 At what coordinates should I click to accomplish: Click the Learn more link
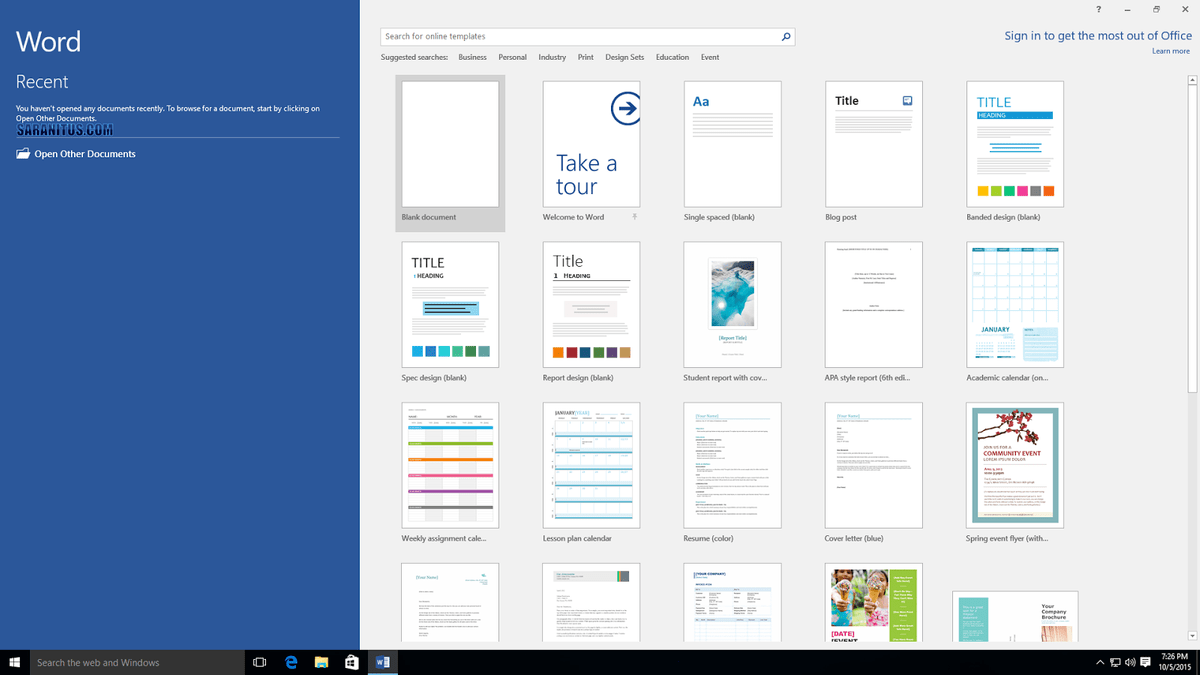tap(1171, 51)
